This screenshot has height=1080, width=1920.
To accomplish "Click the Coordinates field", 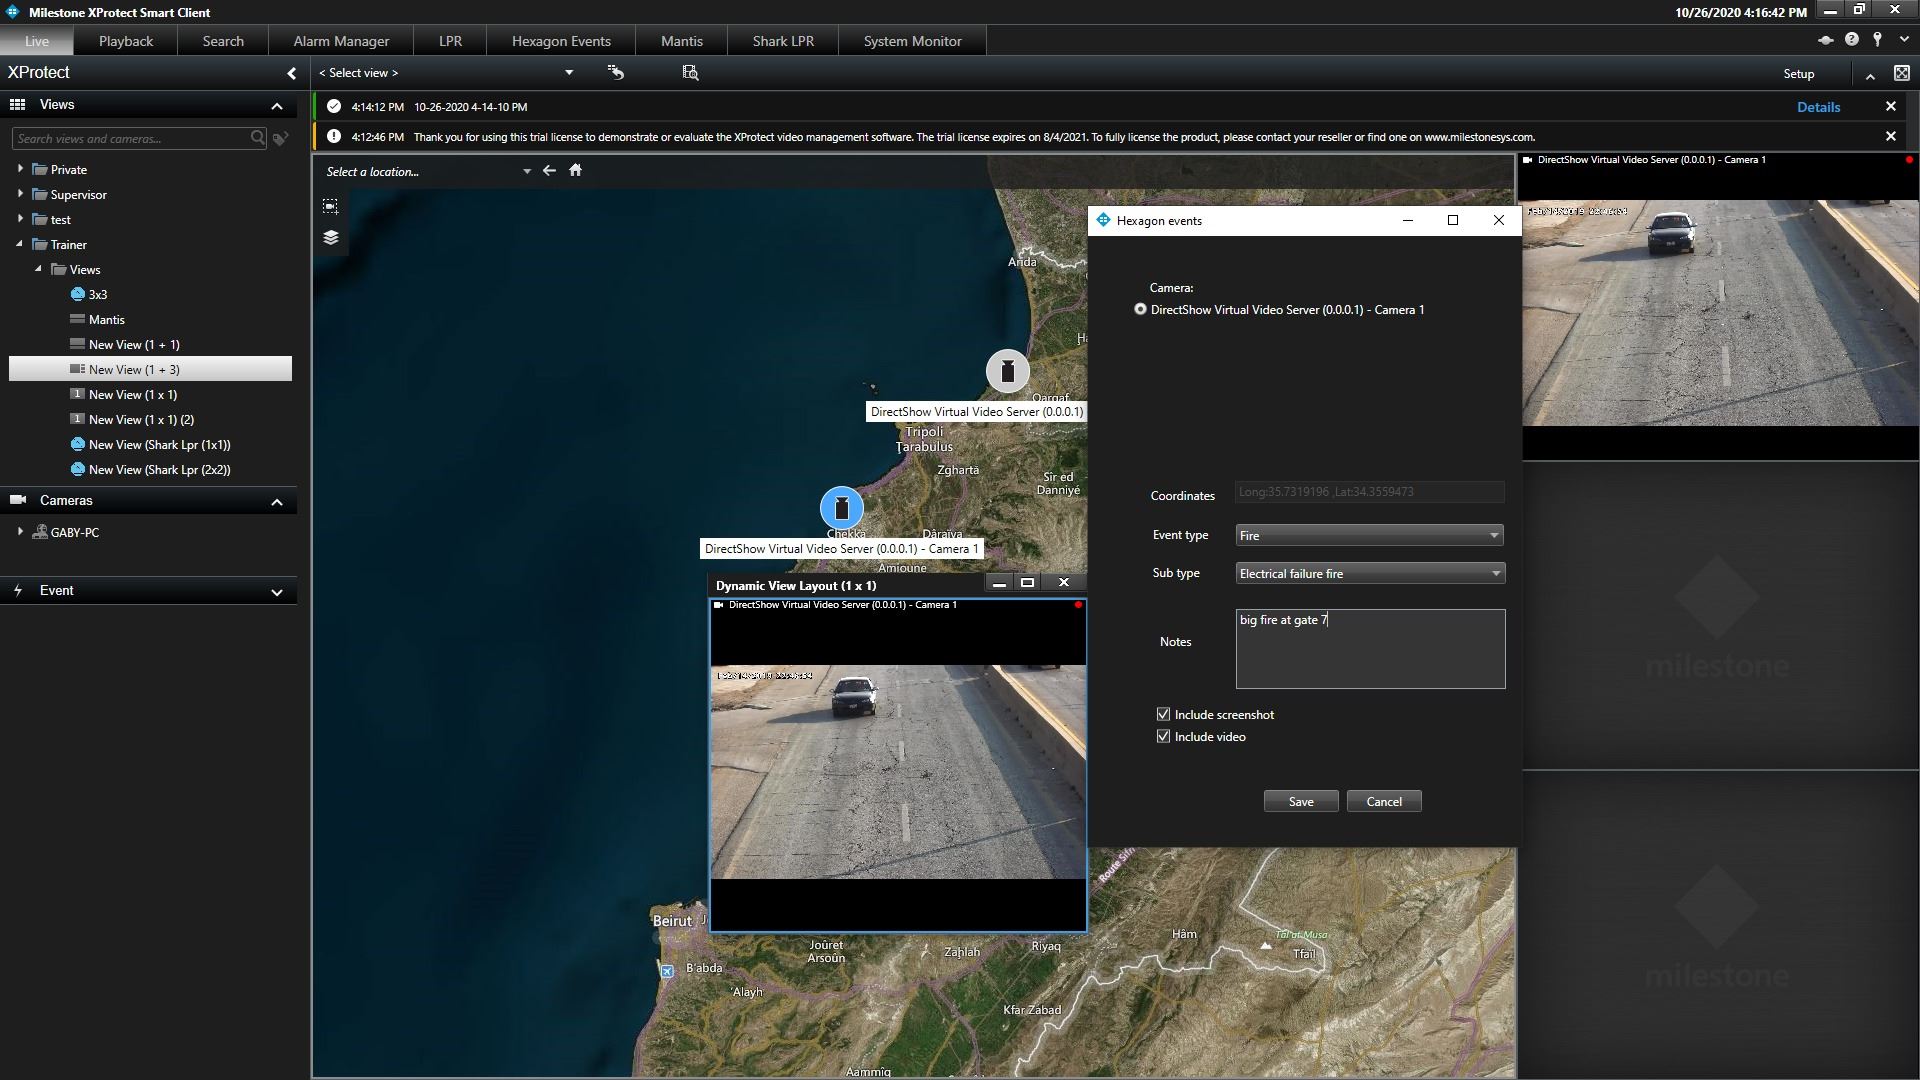I will [1369, 492].
